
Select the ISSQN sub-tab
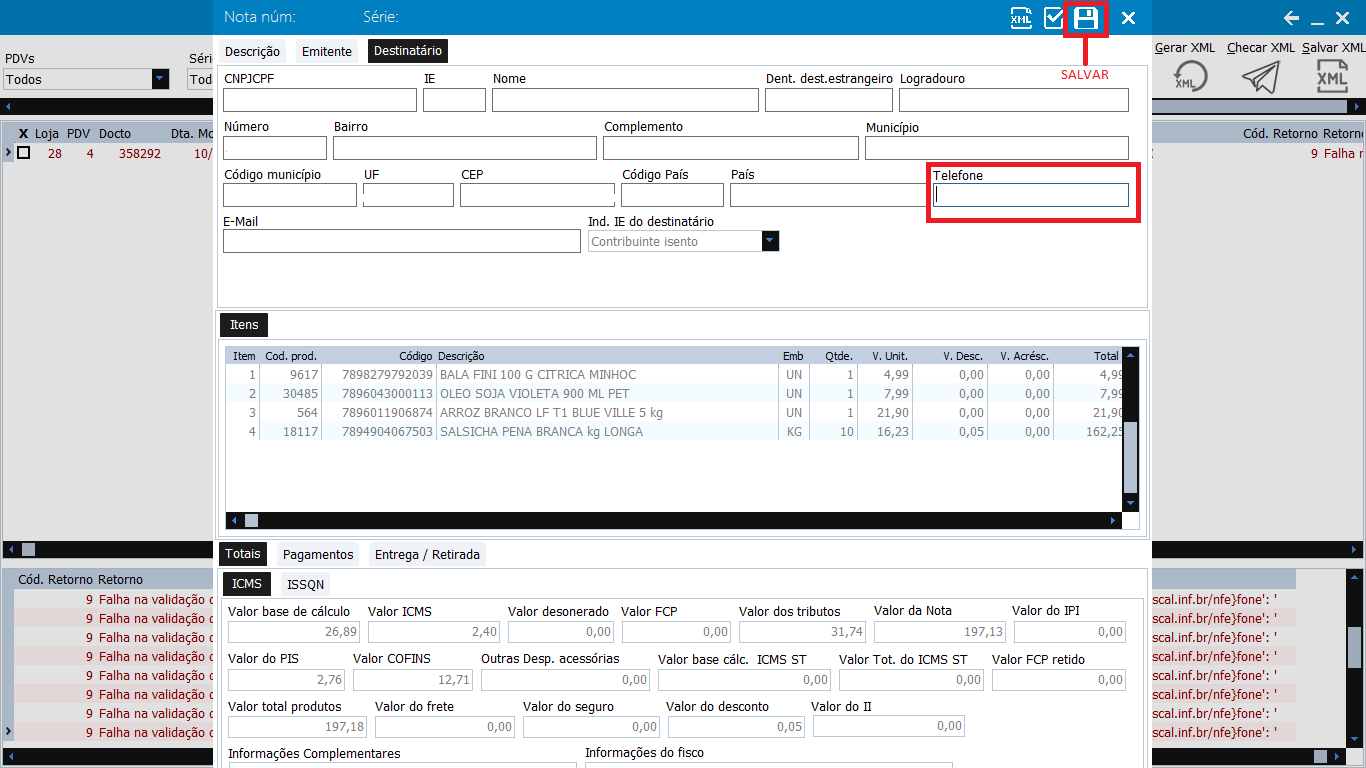click(305, 584)
